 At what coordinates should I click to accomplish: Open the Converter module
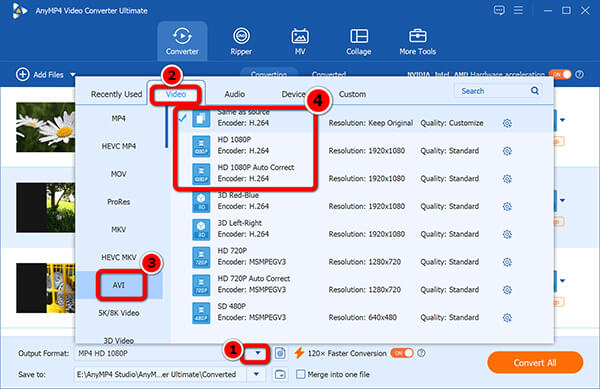coord(182,41)
